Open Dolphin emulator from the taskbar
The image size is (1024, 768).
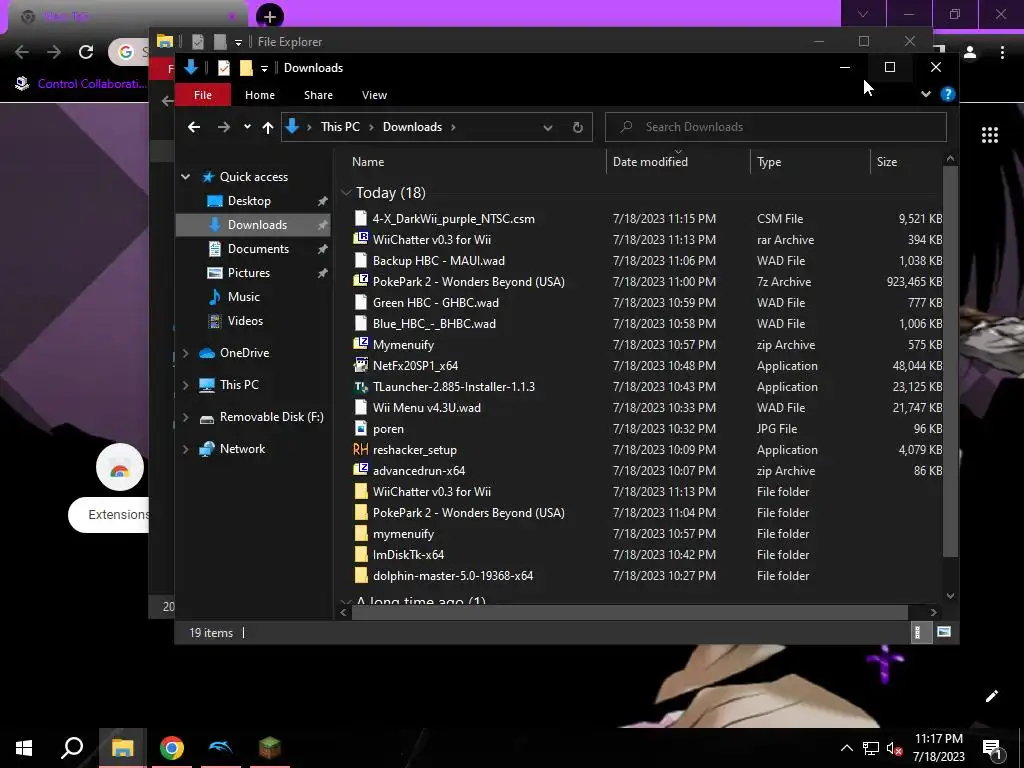coord(220,748)
